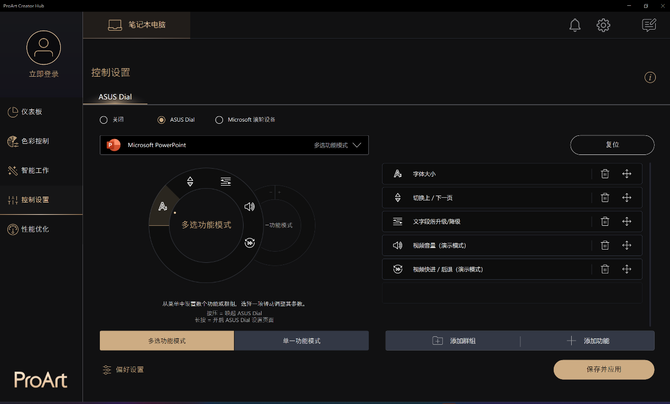Open the settings gear icon
Viewport: 670px width, 404px height.
point(603,25)
